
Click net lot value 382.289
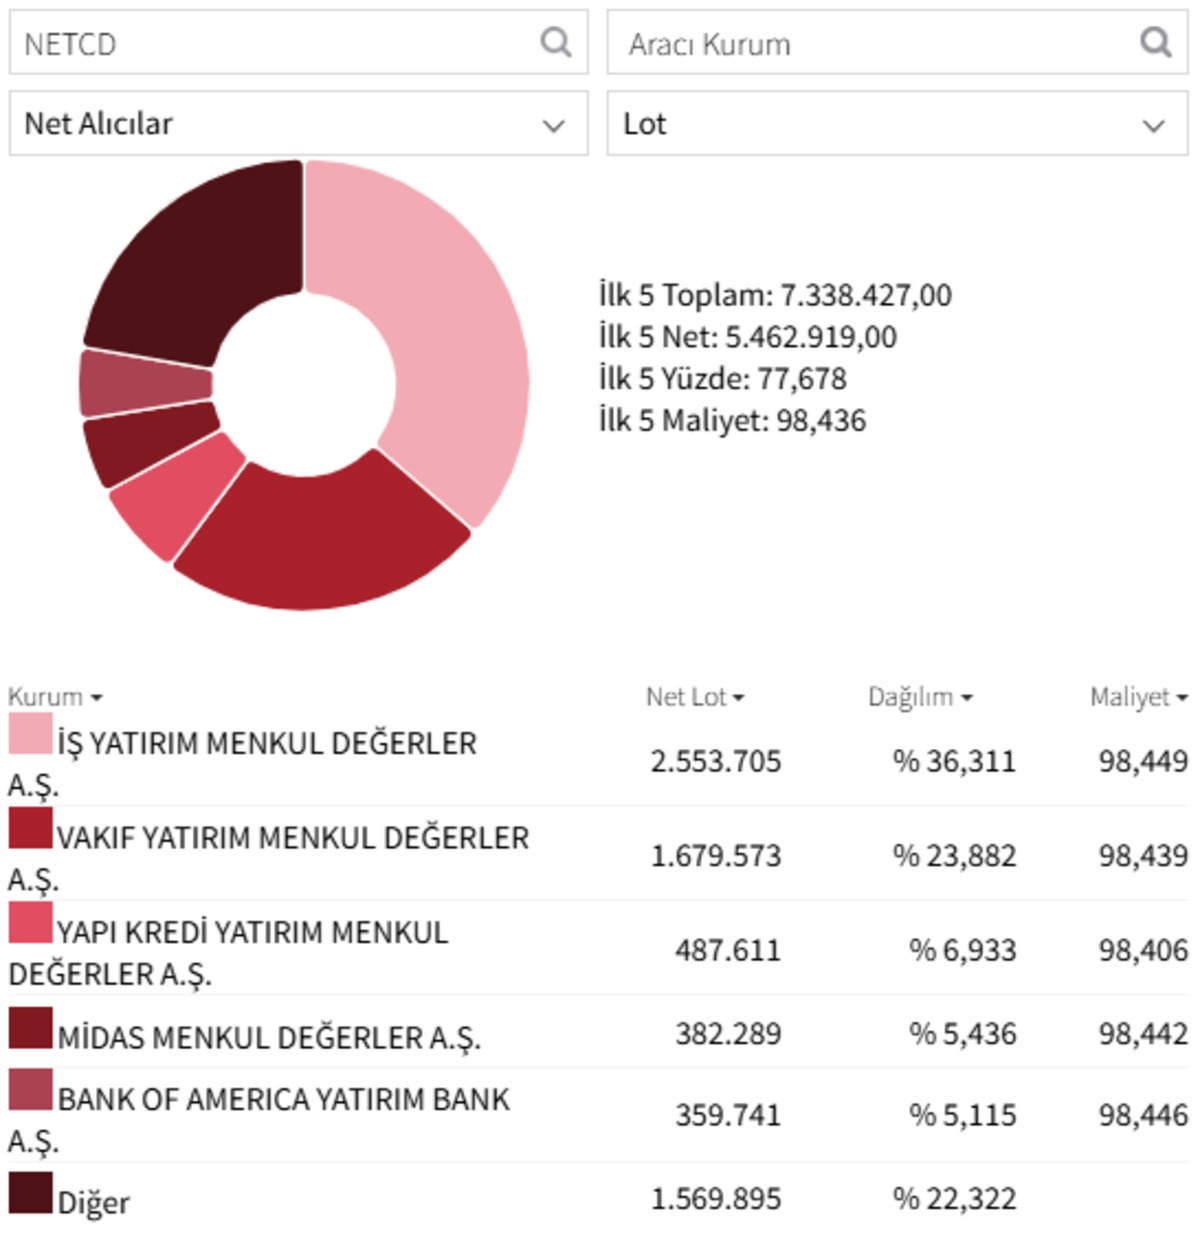[727, 1033]
